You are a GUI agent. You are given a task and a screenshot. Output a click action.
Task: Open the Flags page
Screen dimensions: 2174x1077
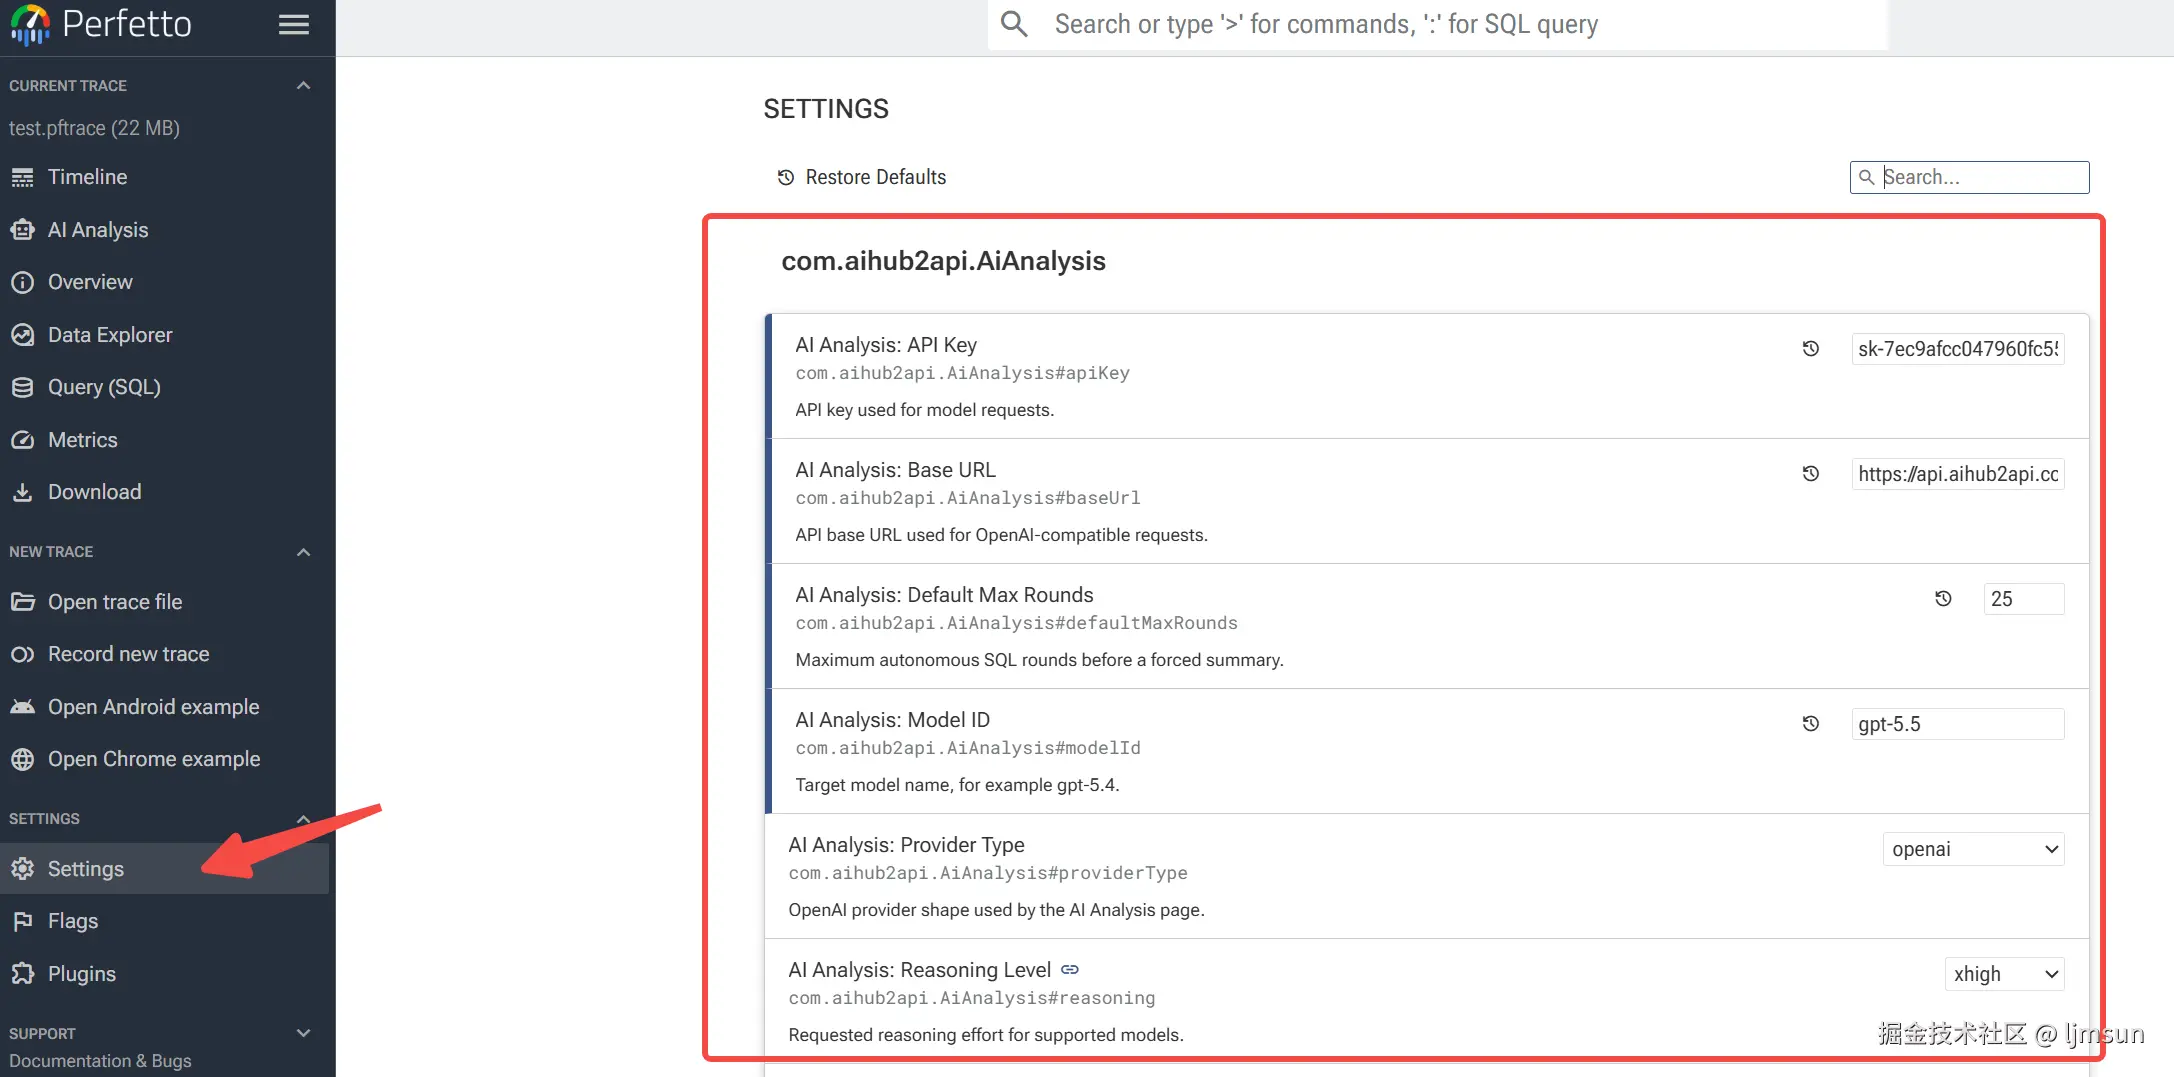point(73,921)
